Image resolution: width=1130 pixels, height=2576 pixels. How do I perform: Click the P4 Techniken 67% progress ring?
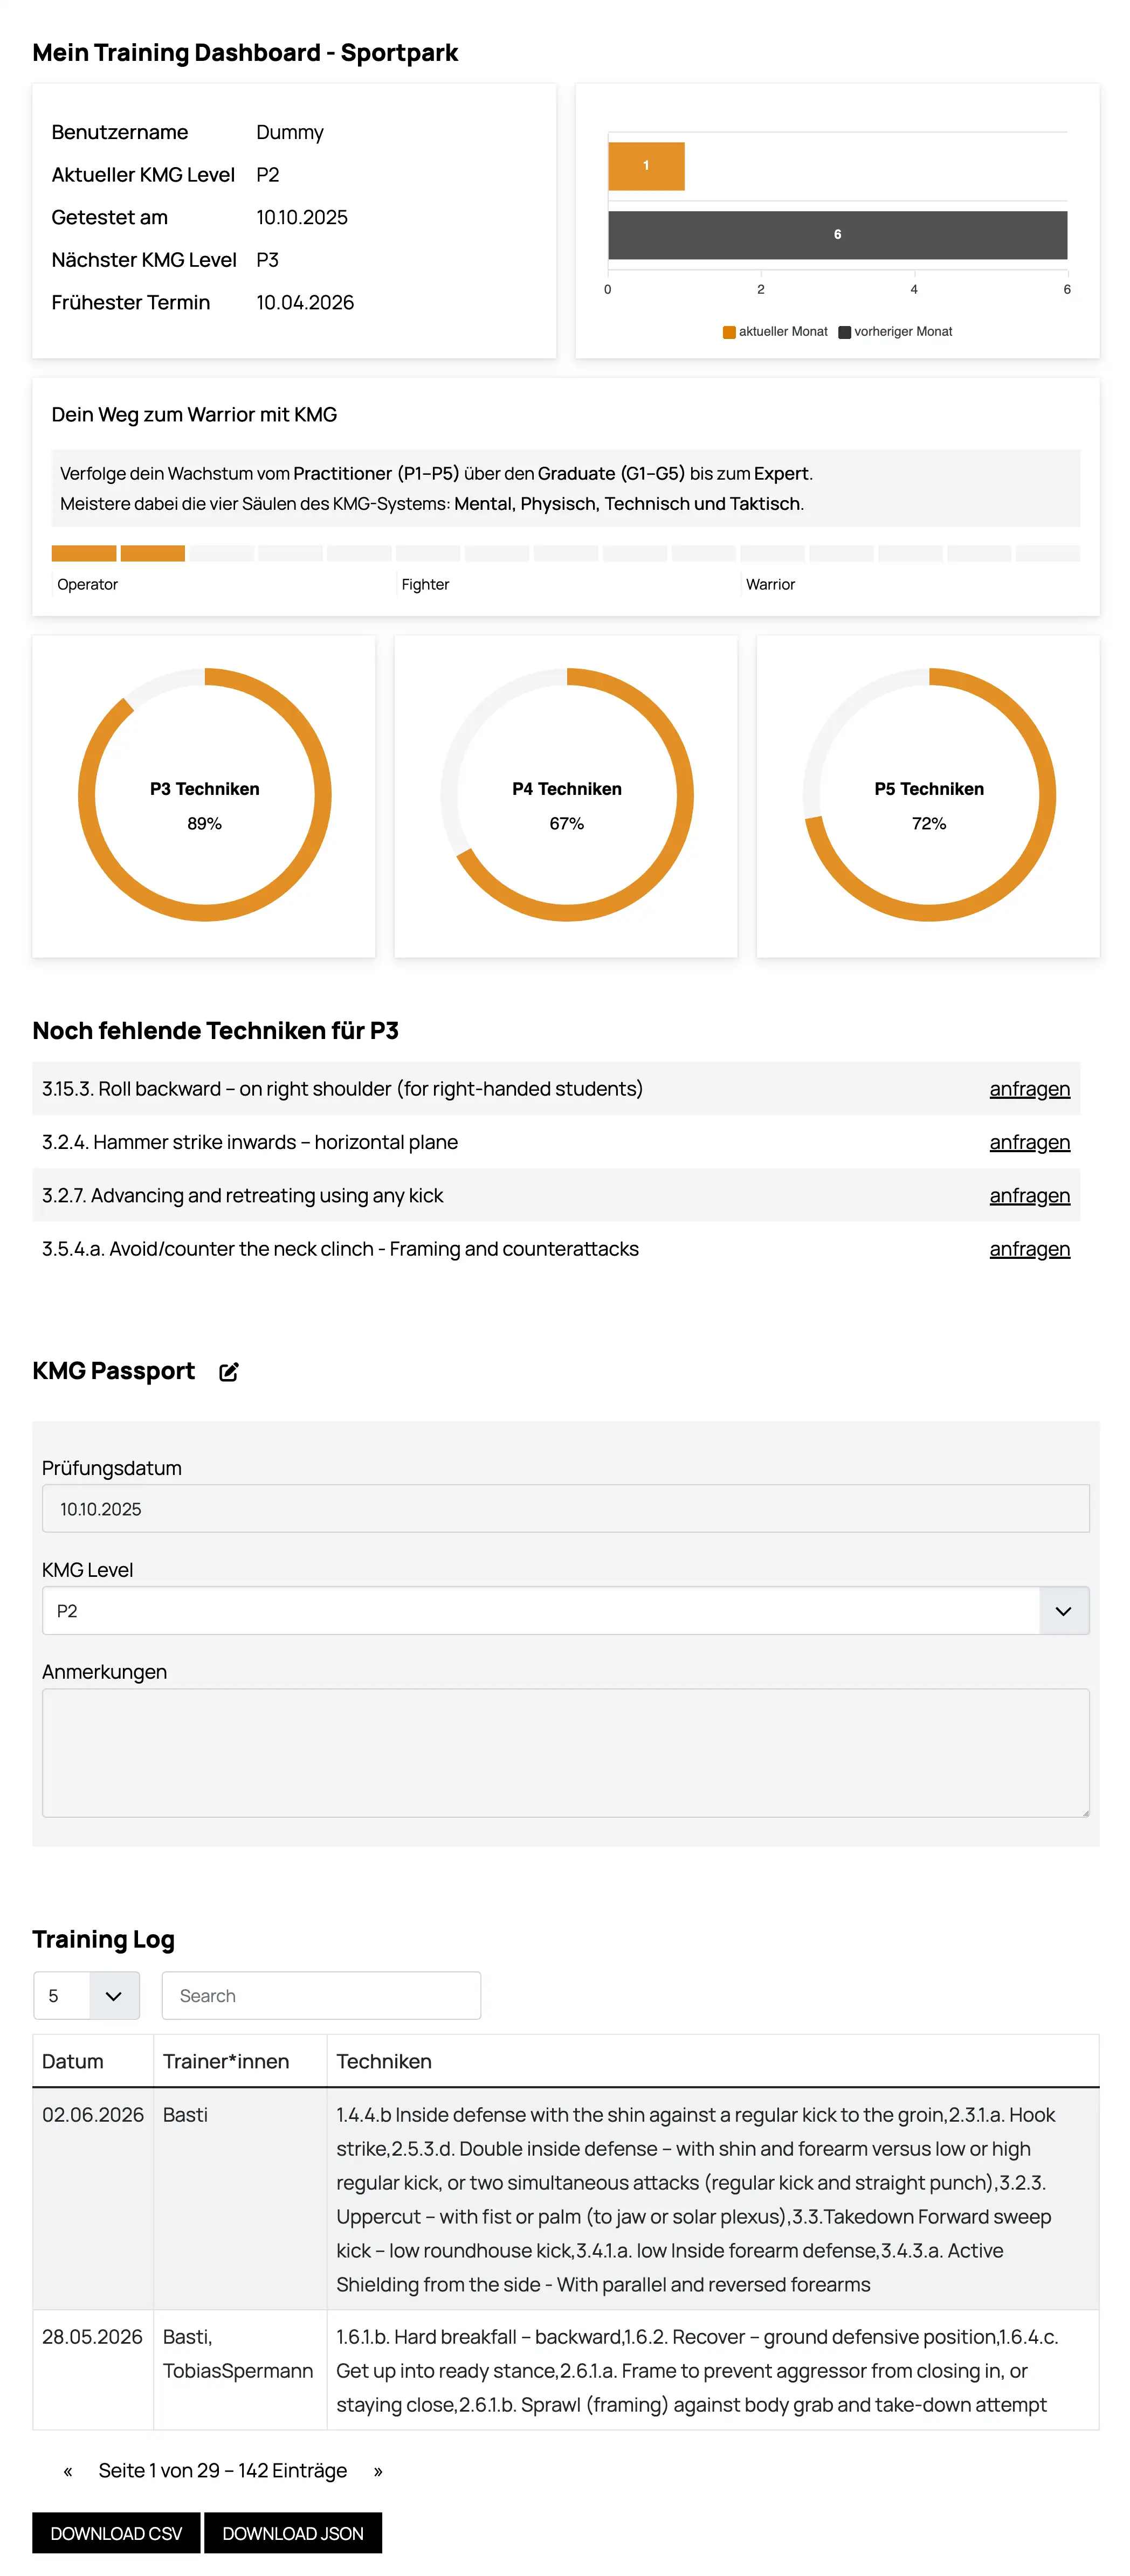[x=566, y=795]
